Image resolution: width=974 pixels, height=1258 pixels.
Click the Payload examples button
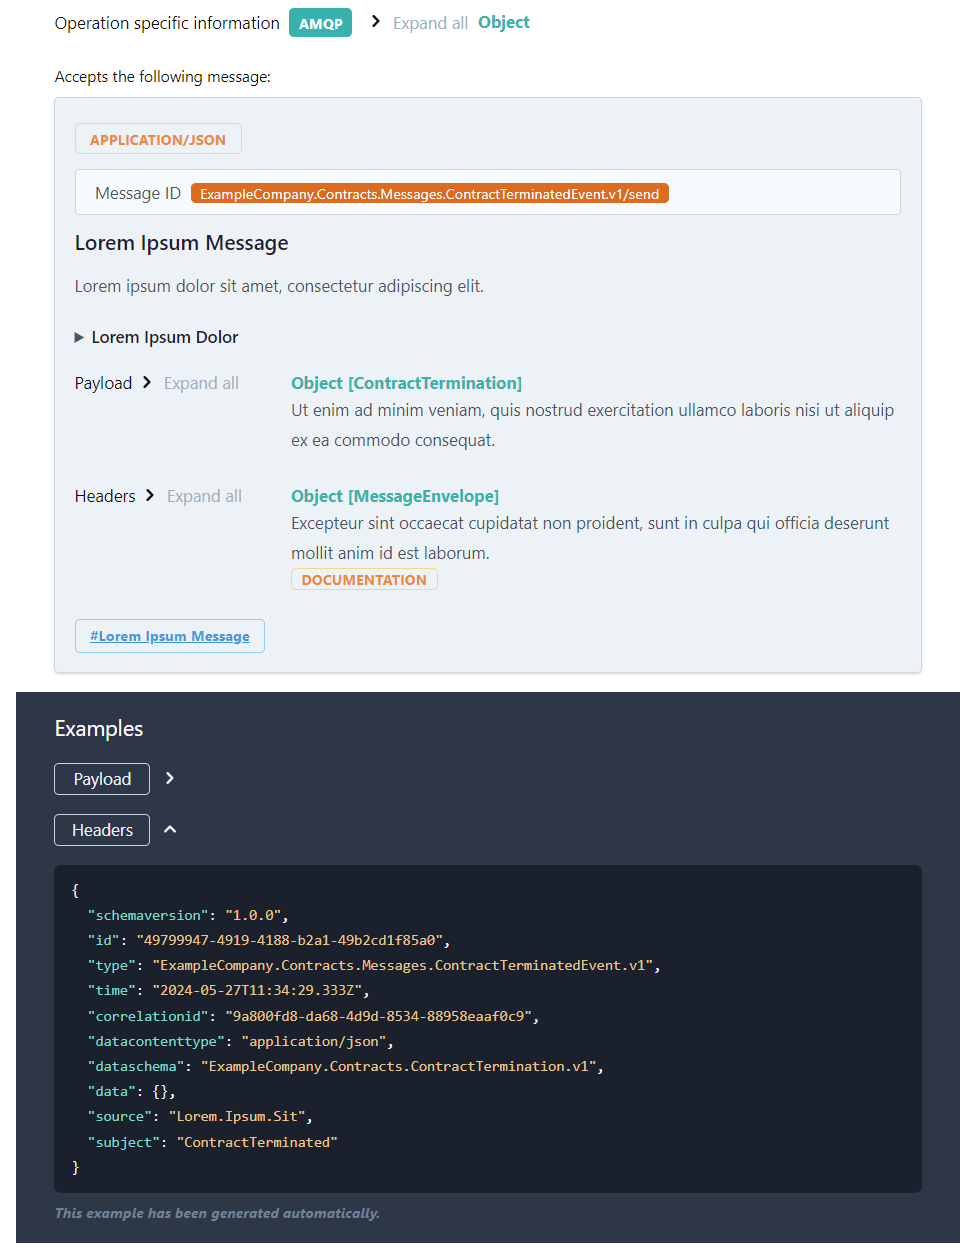pyautogui.click(x=102, y=779)
